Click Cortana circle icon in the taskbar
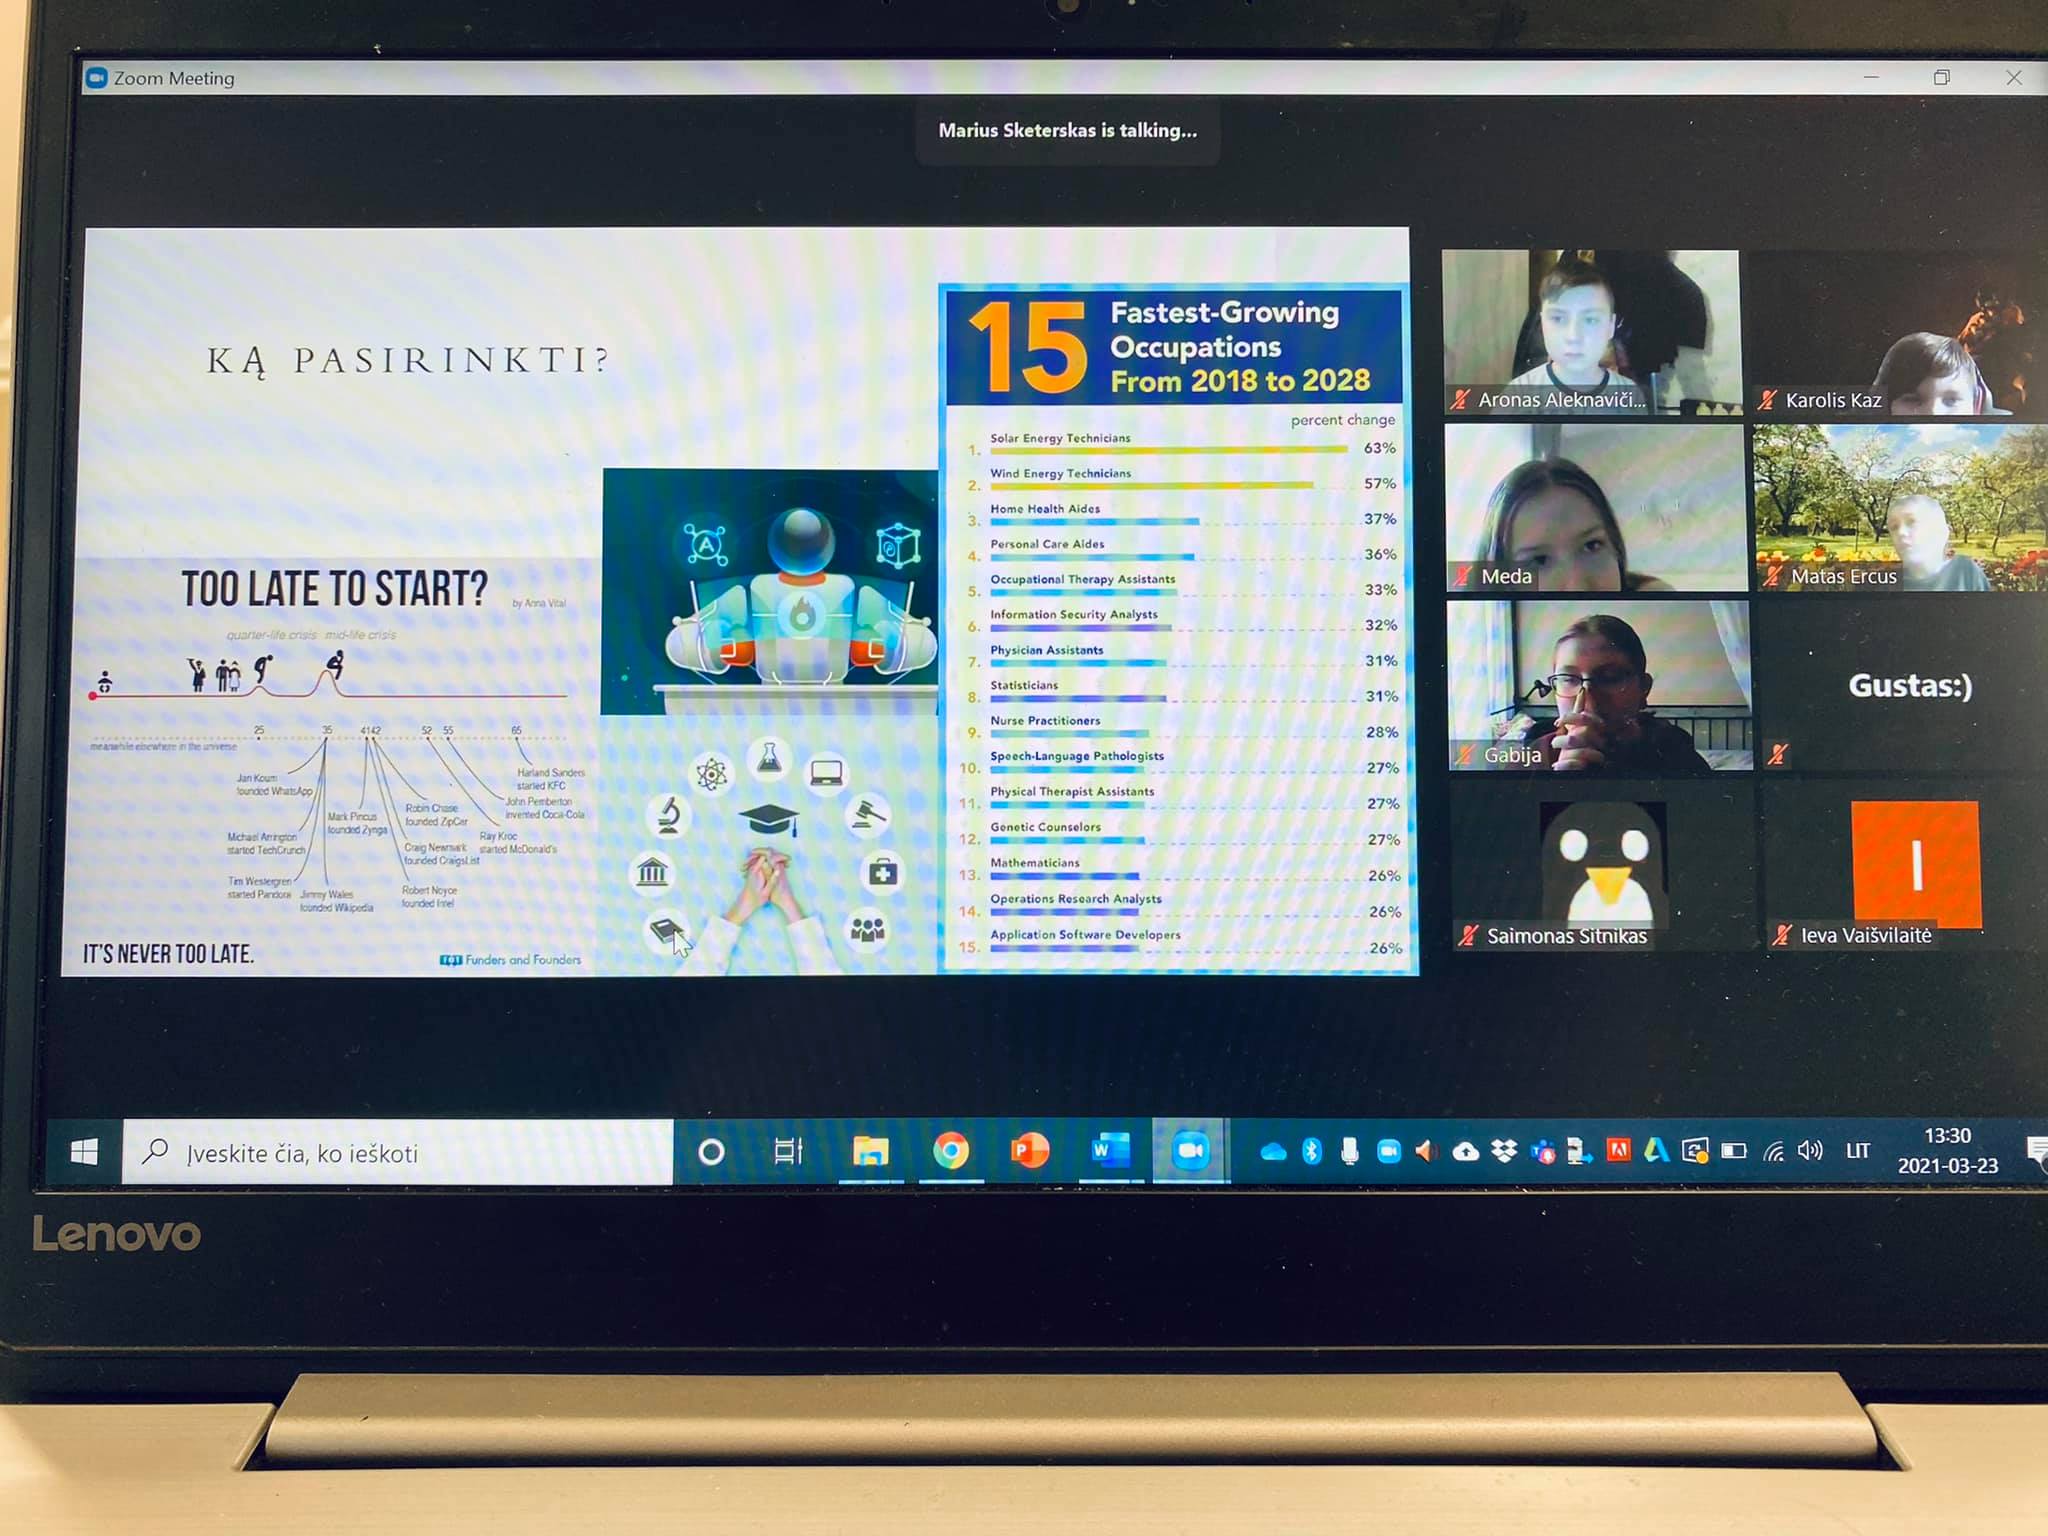Screen dimensions: 2048x1536 [x=711, y=1153]
